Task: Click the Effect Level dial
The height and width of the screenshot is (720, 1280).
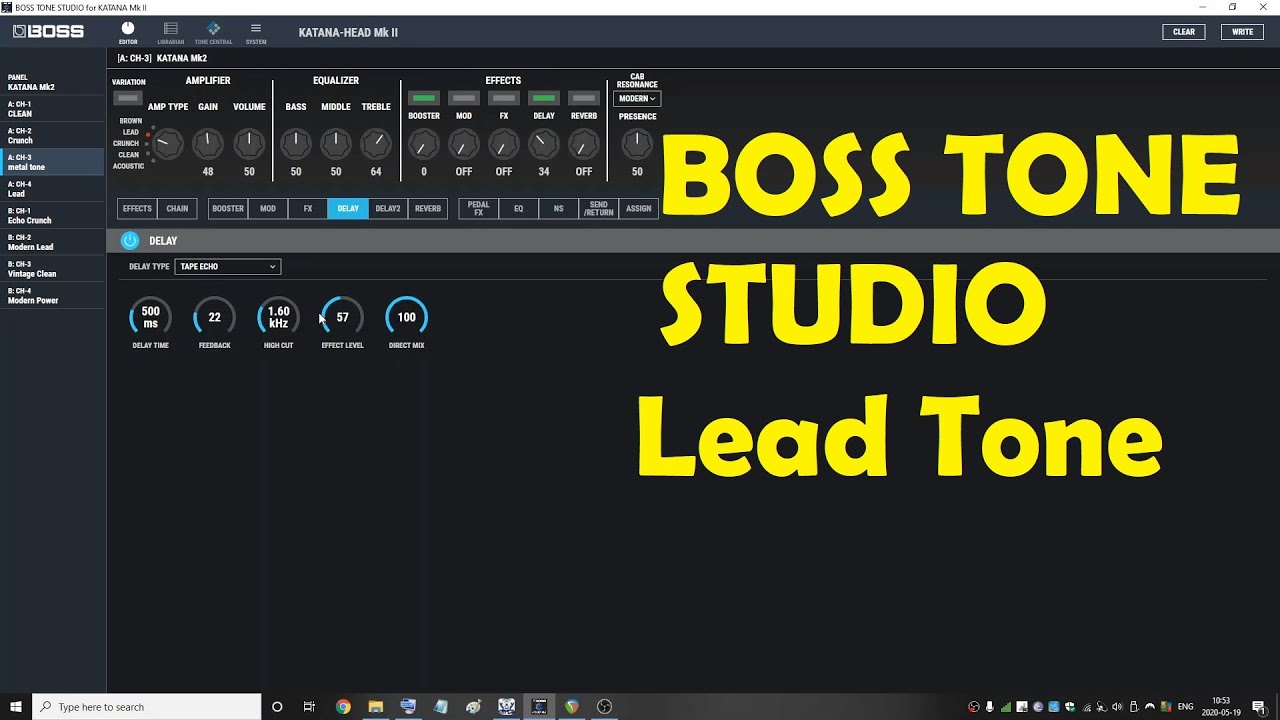Action: (342, 317)
